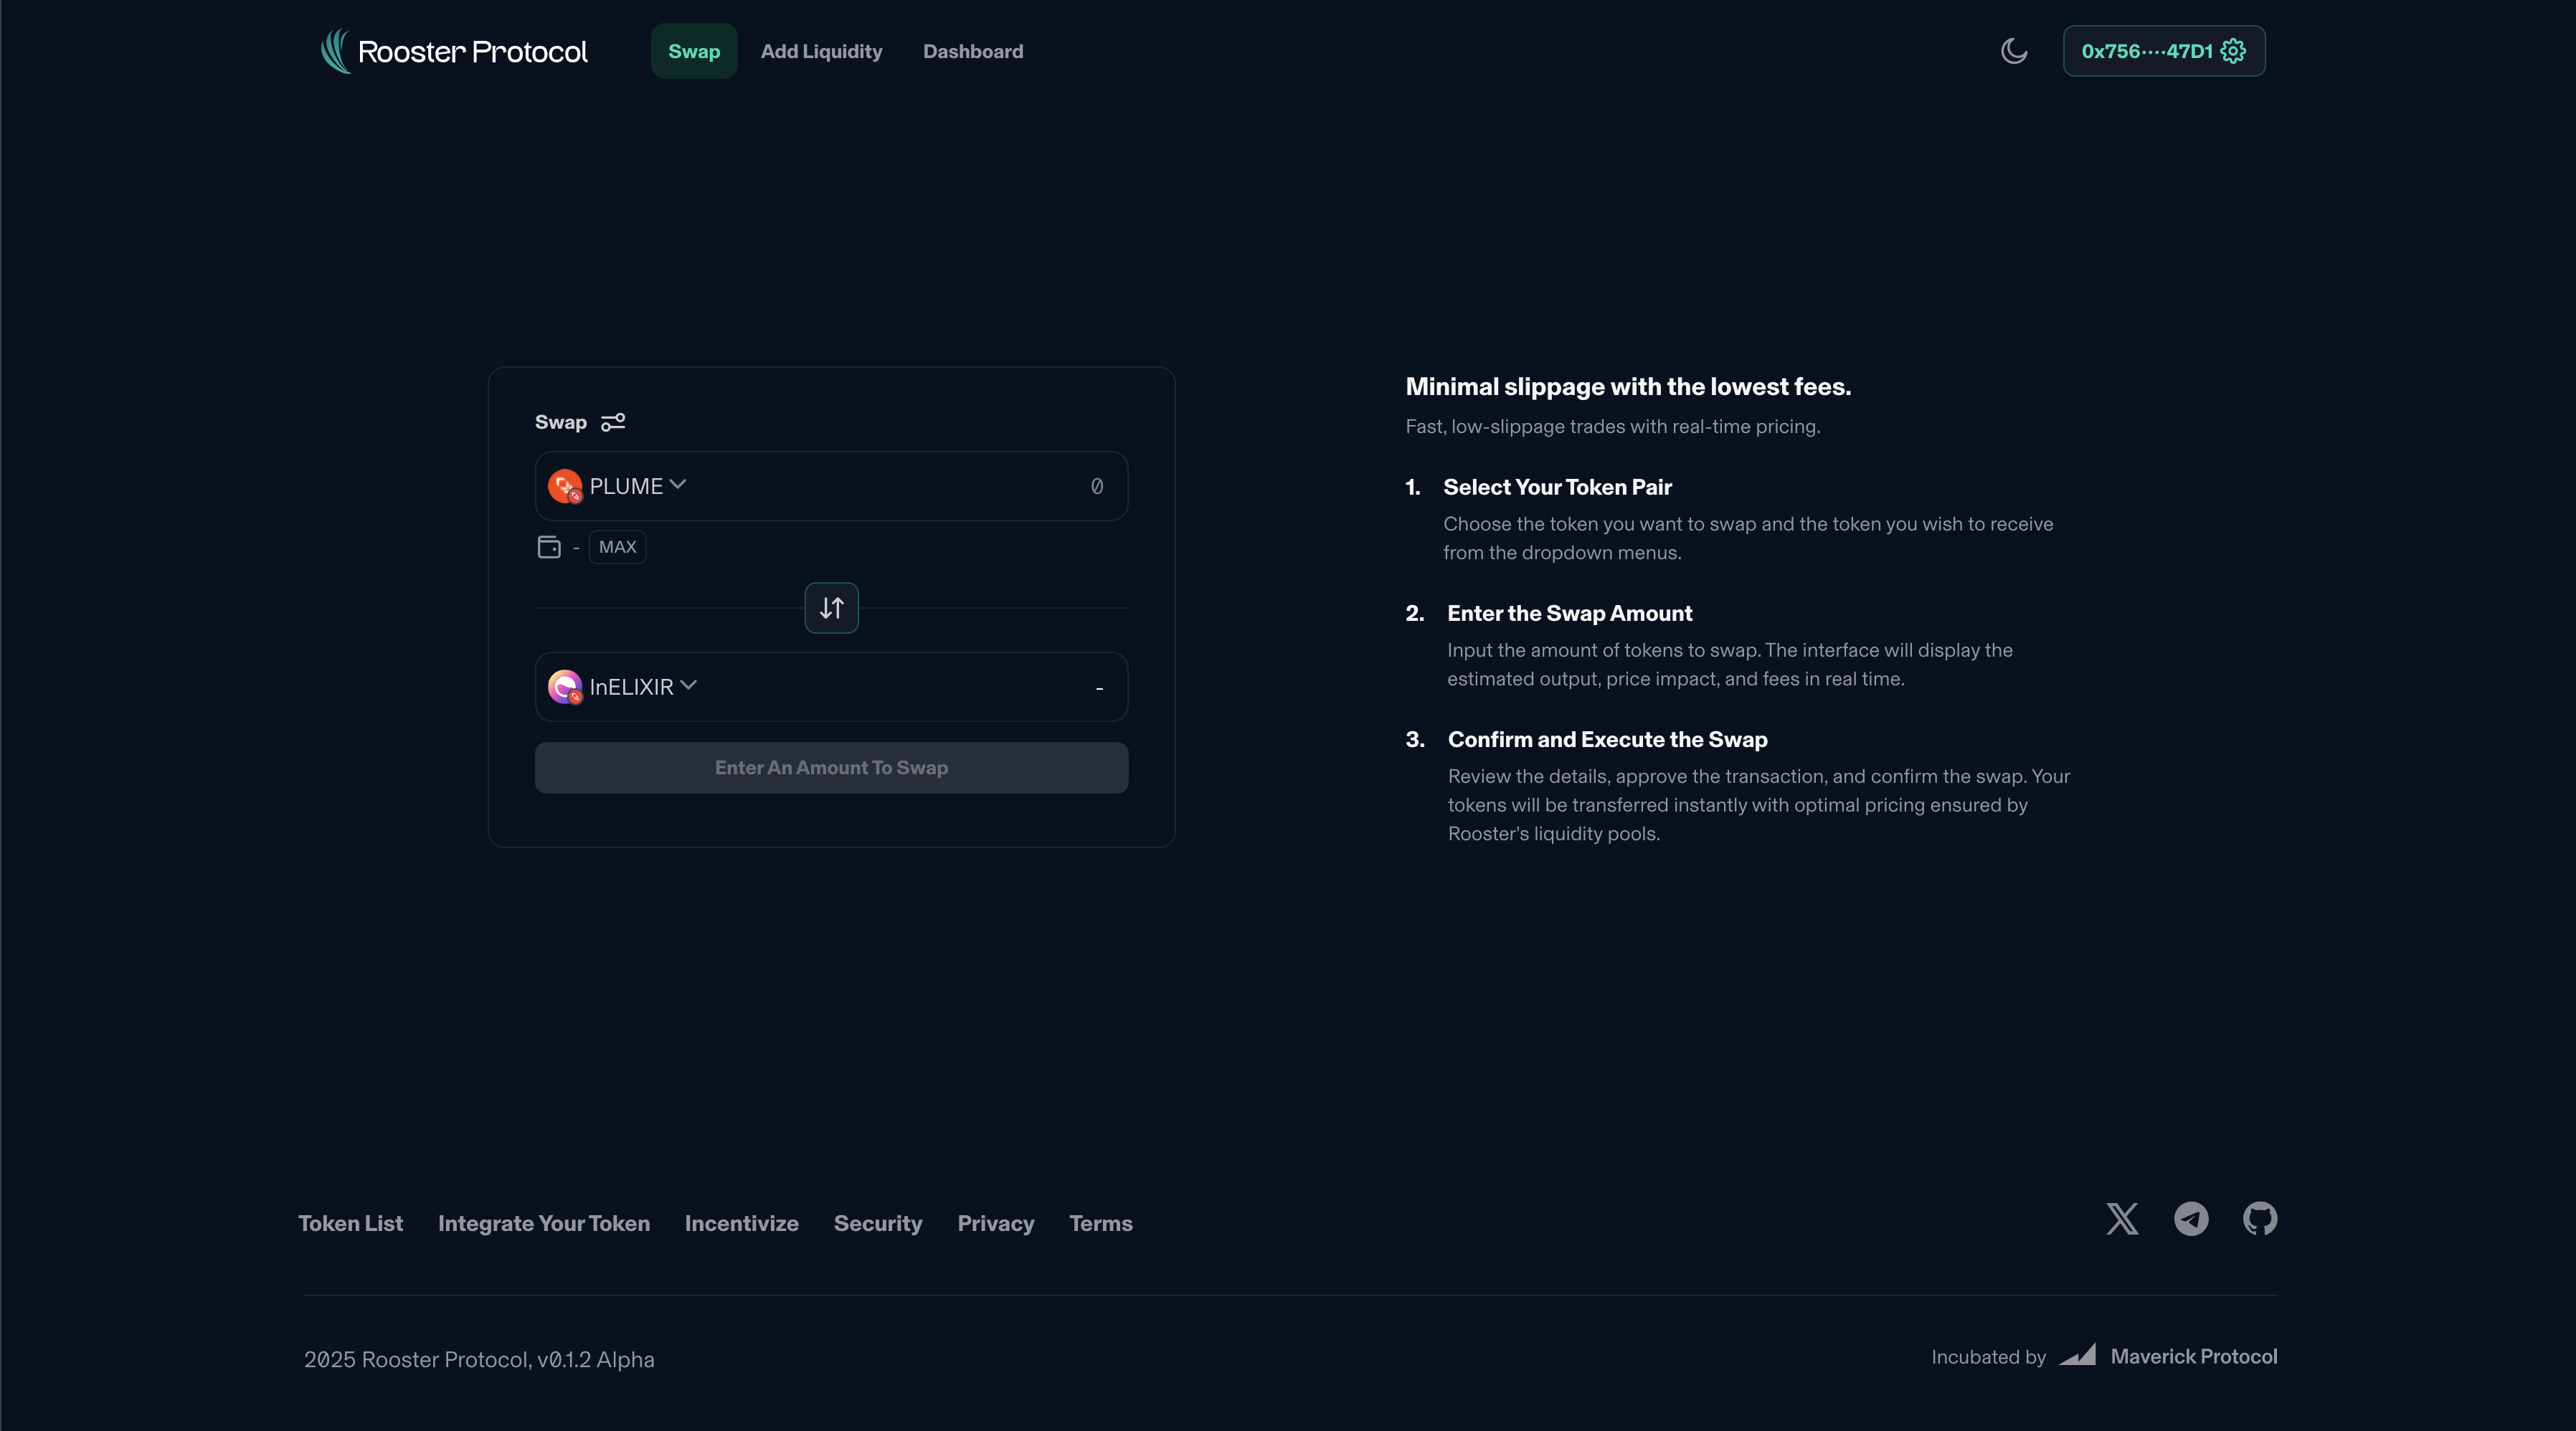Switch to the Add Liquidity tab

(821, 51)
